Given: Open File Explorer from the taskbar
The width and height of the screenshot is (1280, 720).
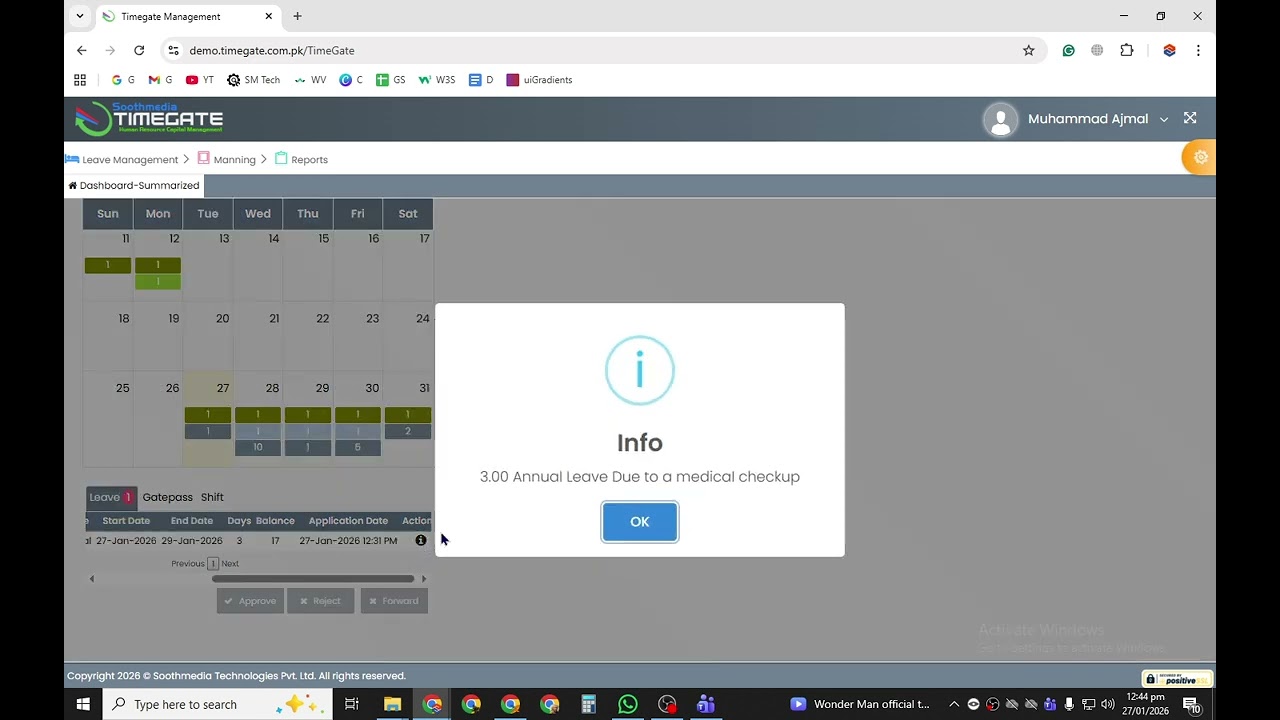Looking at the screenshot, I should coord(392,704).
